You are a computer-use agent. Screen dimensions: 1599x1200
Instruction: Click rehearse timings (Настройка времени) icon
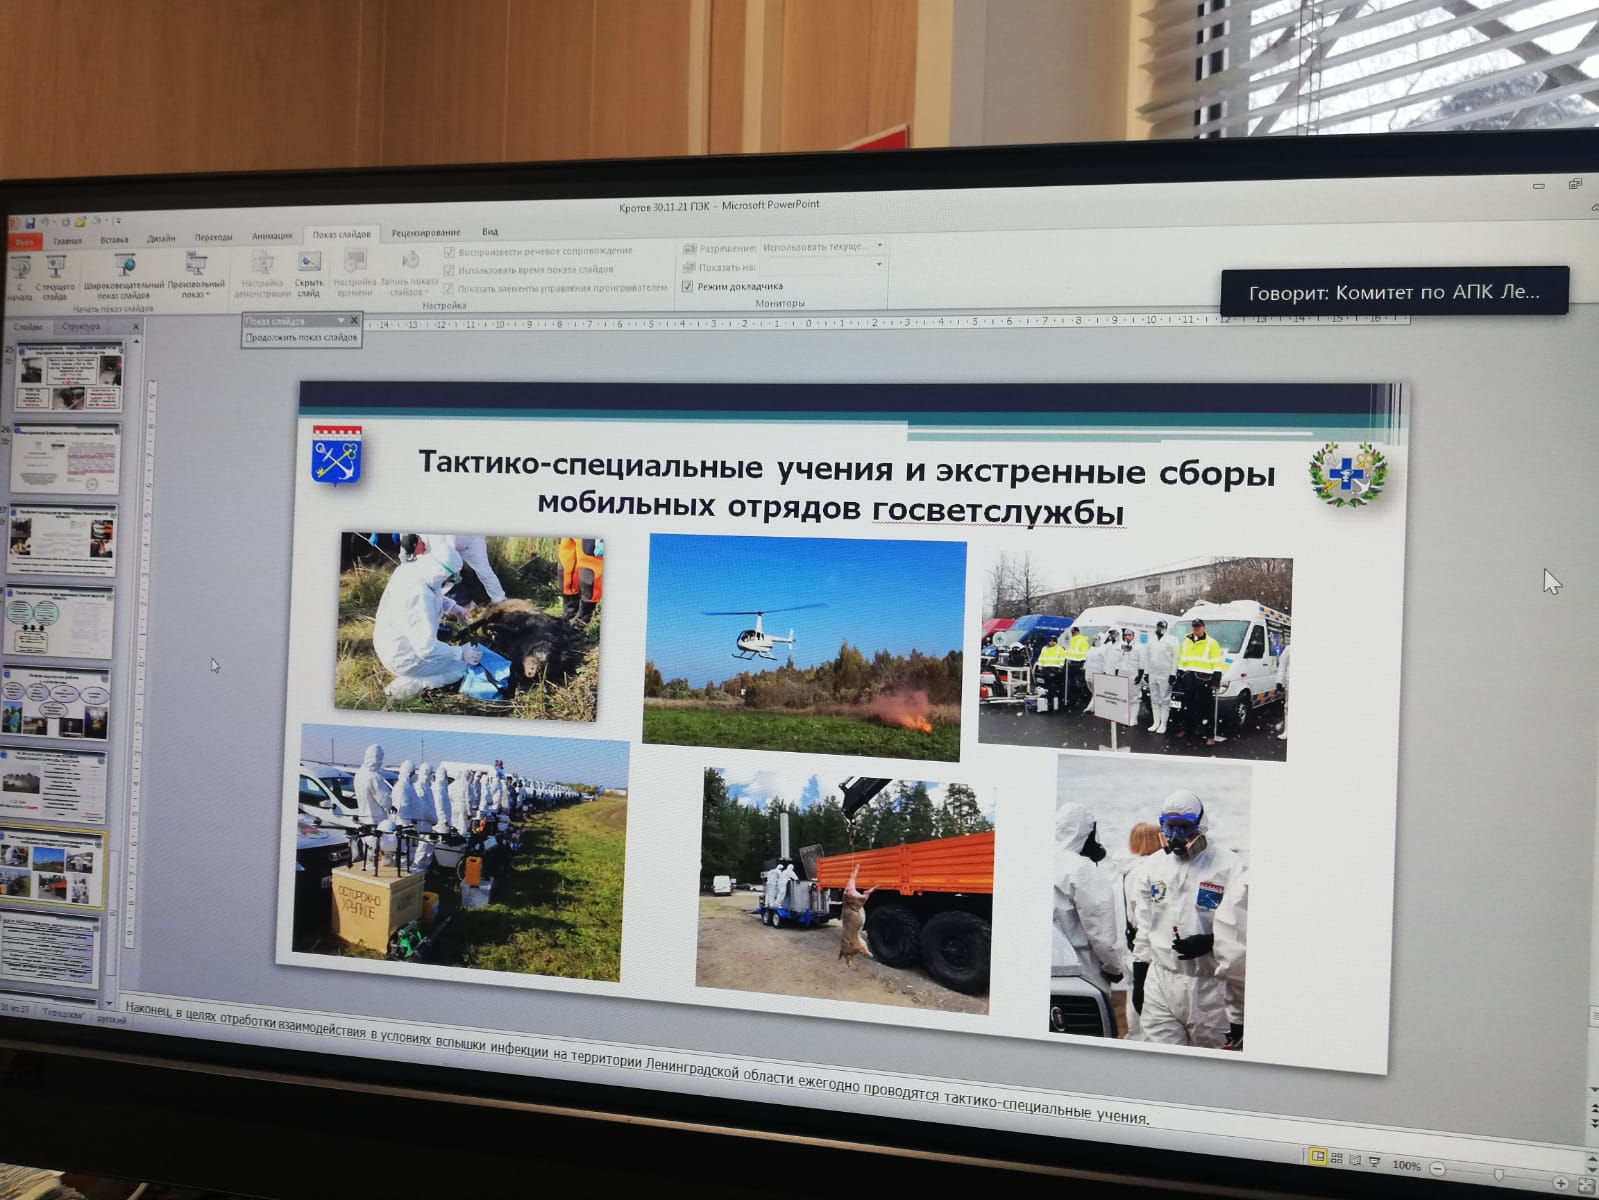pos(354,261)
